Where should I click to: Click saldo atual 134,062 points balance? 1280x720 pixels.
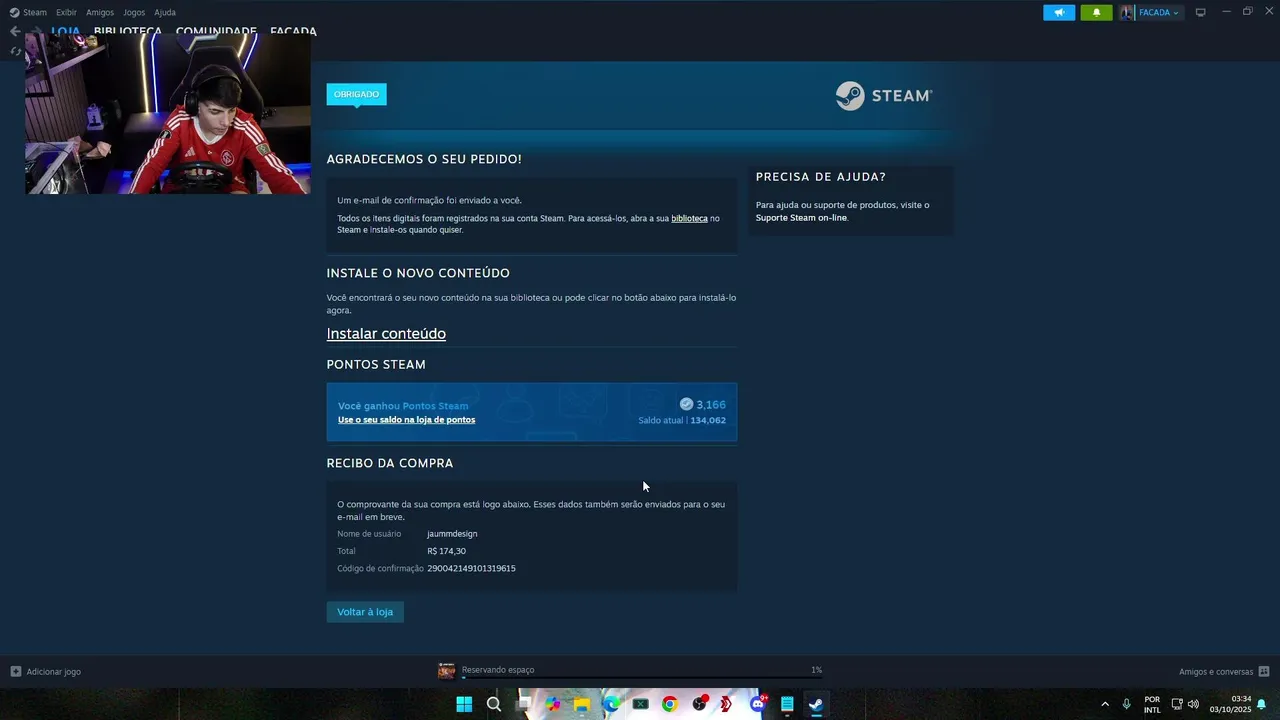tap(682, 420)
